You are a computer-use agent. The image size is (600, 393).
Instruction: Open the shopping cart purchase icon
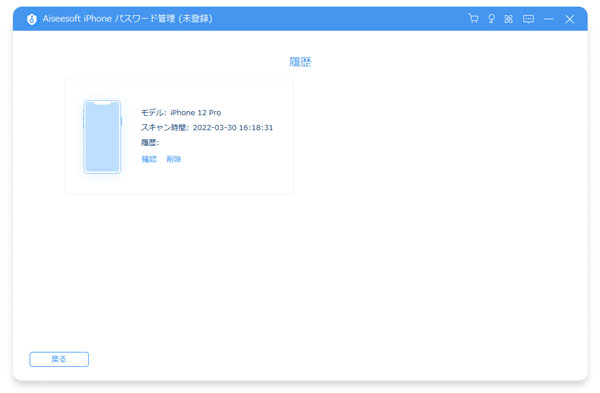pyautogui.click(x=473, y=18)
